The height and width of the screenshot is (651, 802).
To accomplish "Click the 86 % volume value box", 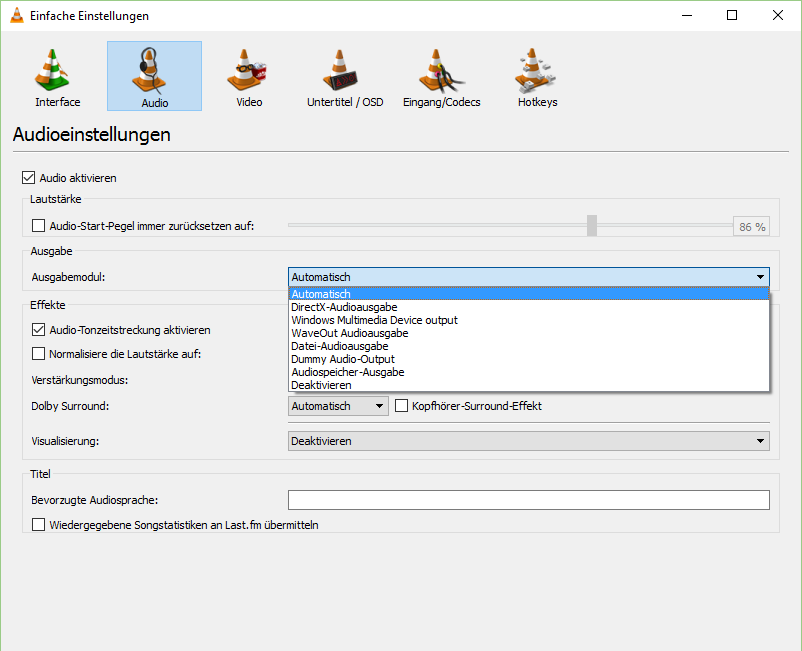I will (751, 227).
